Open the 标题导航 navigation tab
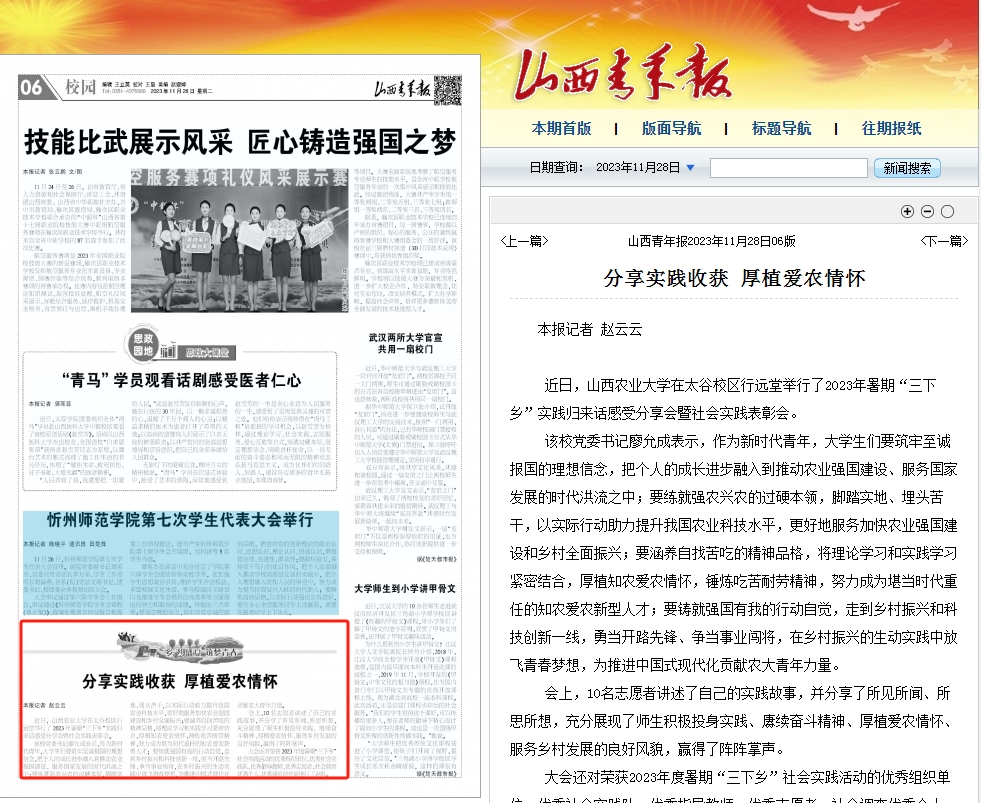This screenshot has height=803, width=981. point(781,128)
